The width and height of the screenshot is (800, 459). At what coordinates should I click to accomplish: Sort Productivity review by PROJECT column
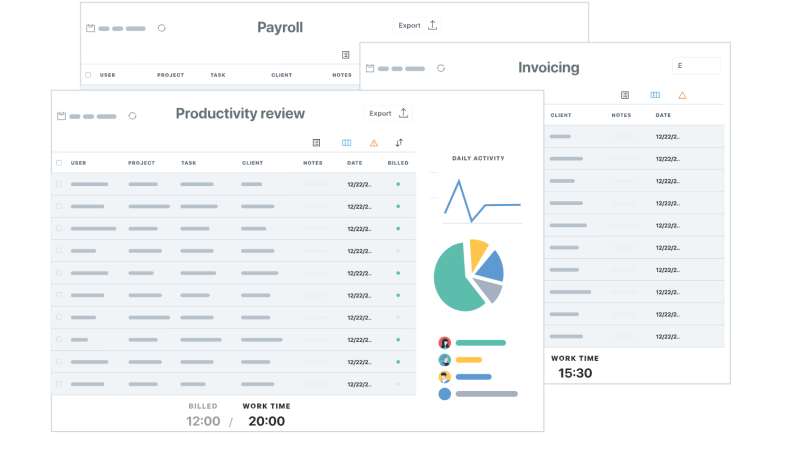(x=141, y=163)
